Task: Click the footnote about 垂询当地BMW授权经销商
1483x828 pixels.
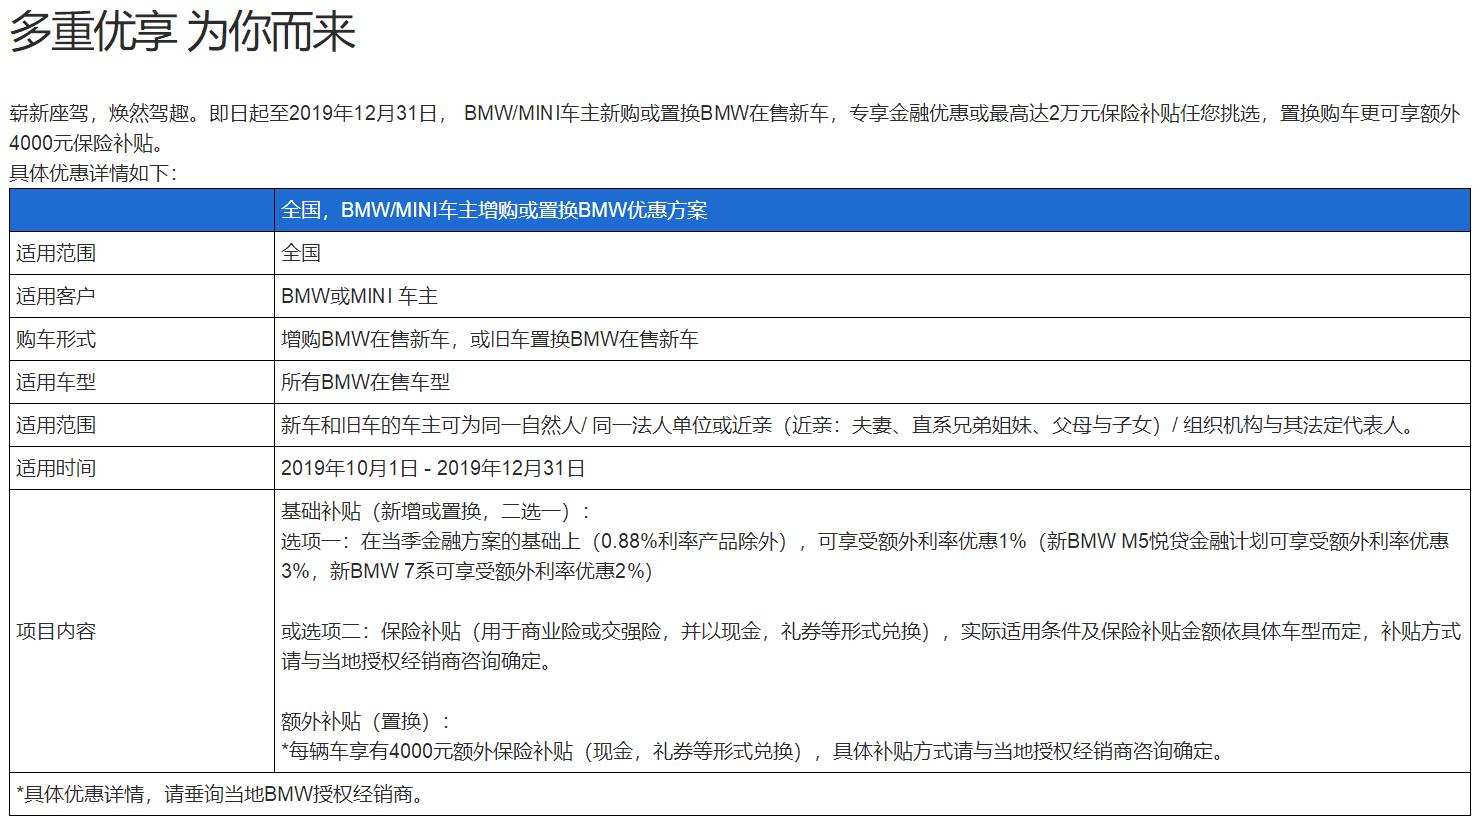Action: pos(221,795)
